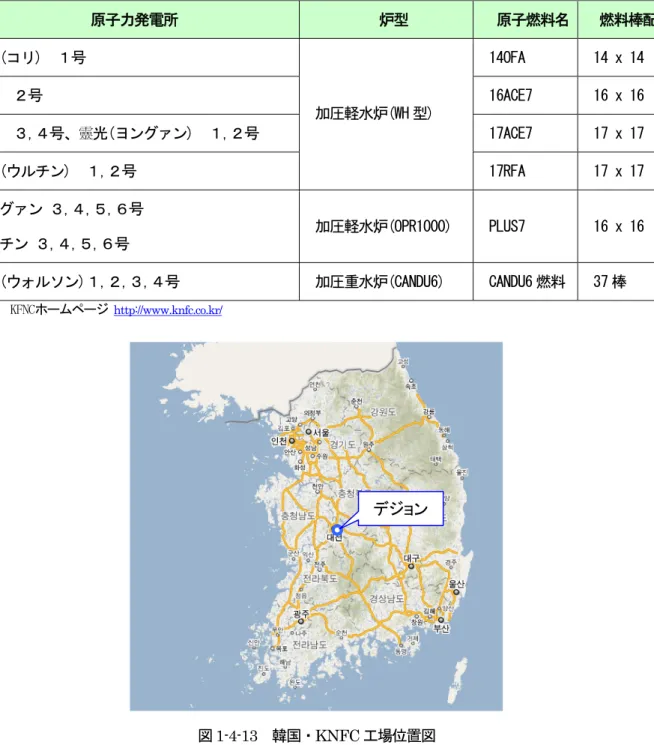Click the 인천 city label on map

click(x=279, y=441)
